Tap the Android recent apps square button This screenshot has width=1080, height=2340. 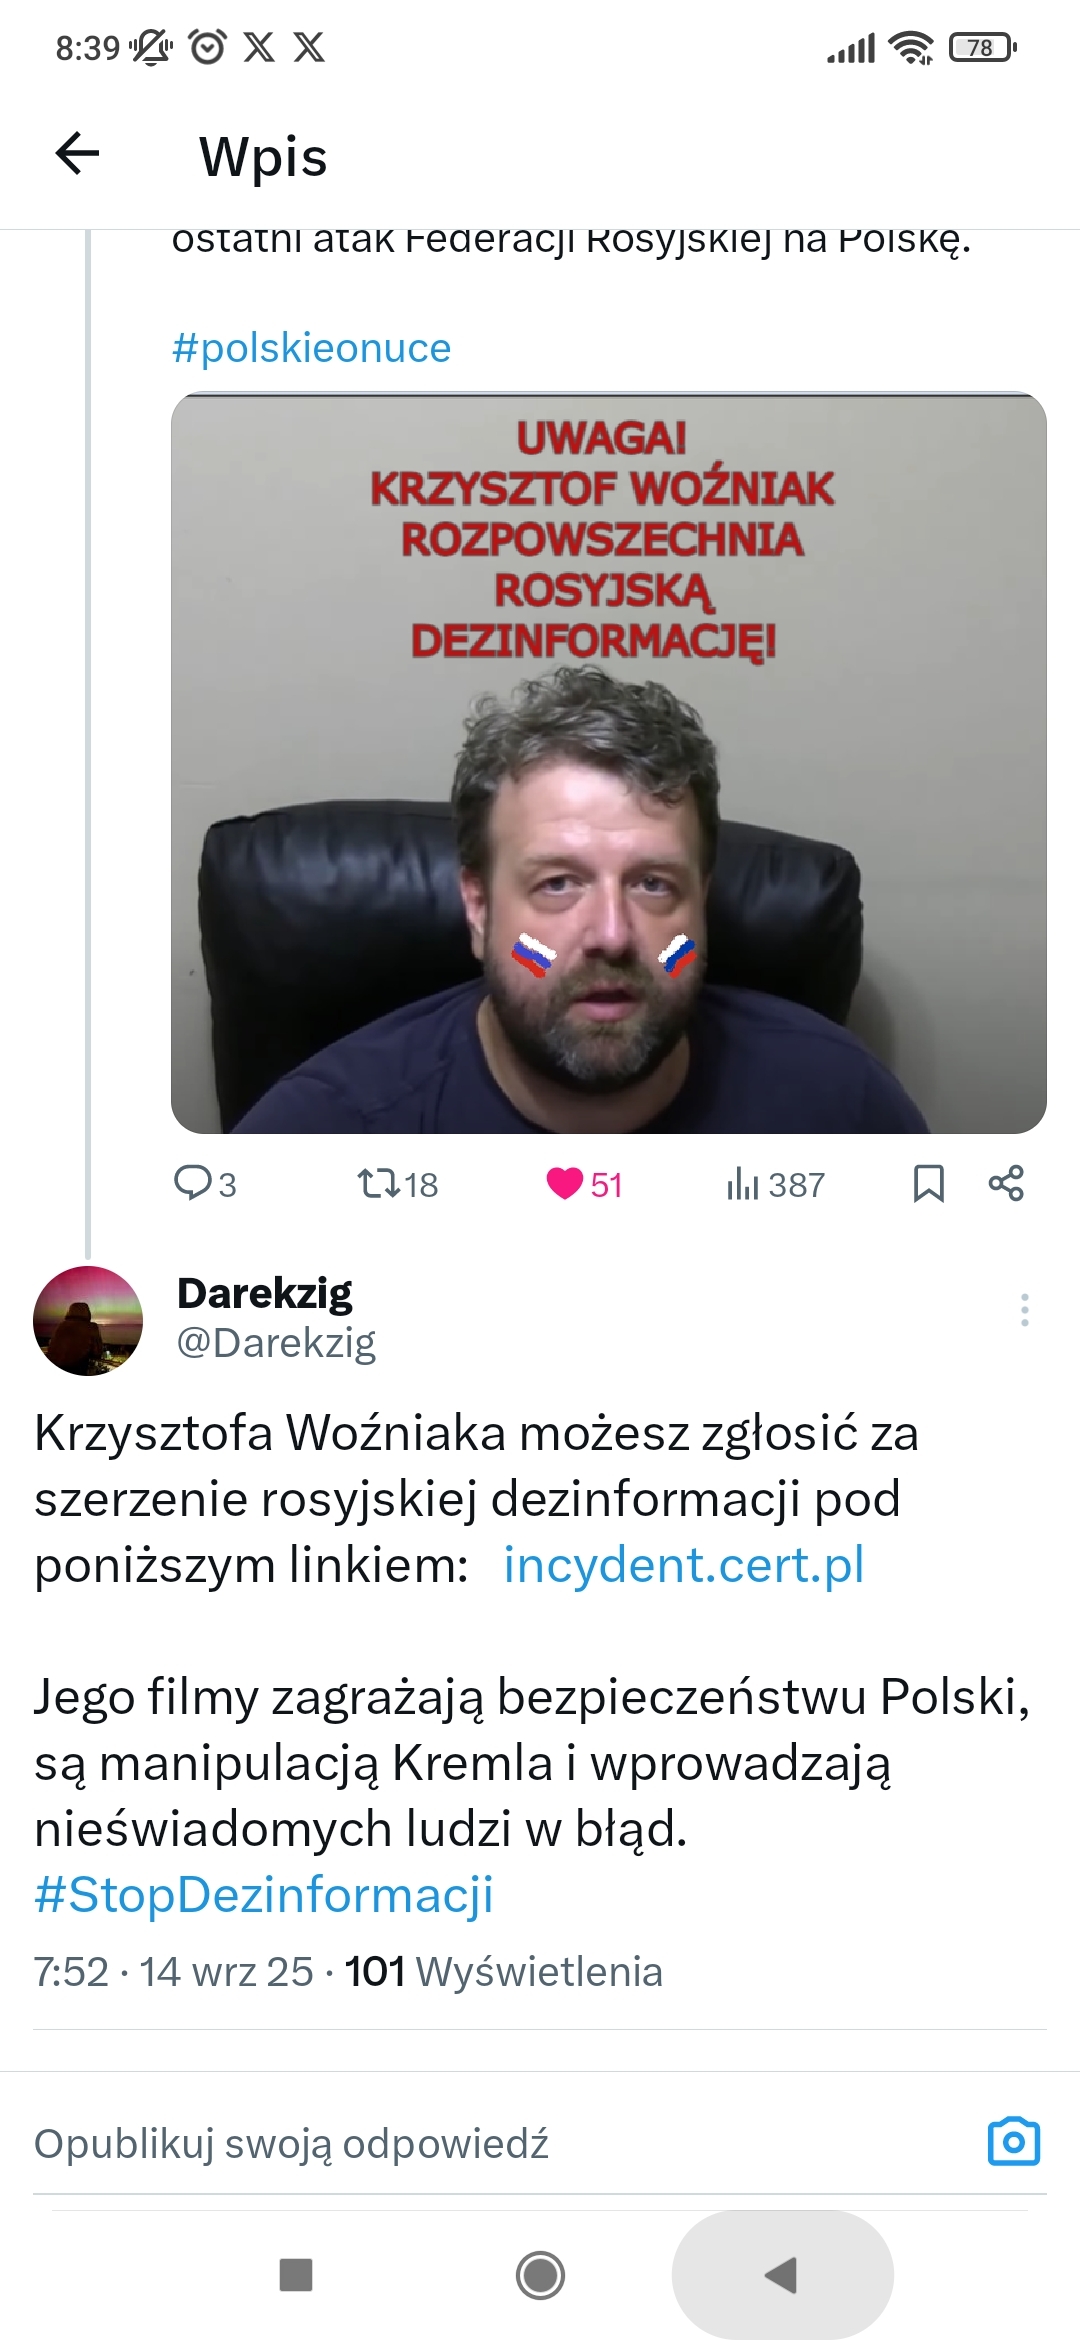click(x=296, y=2275)
